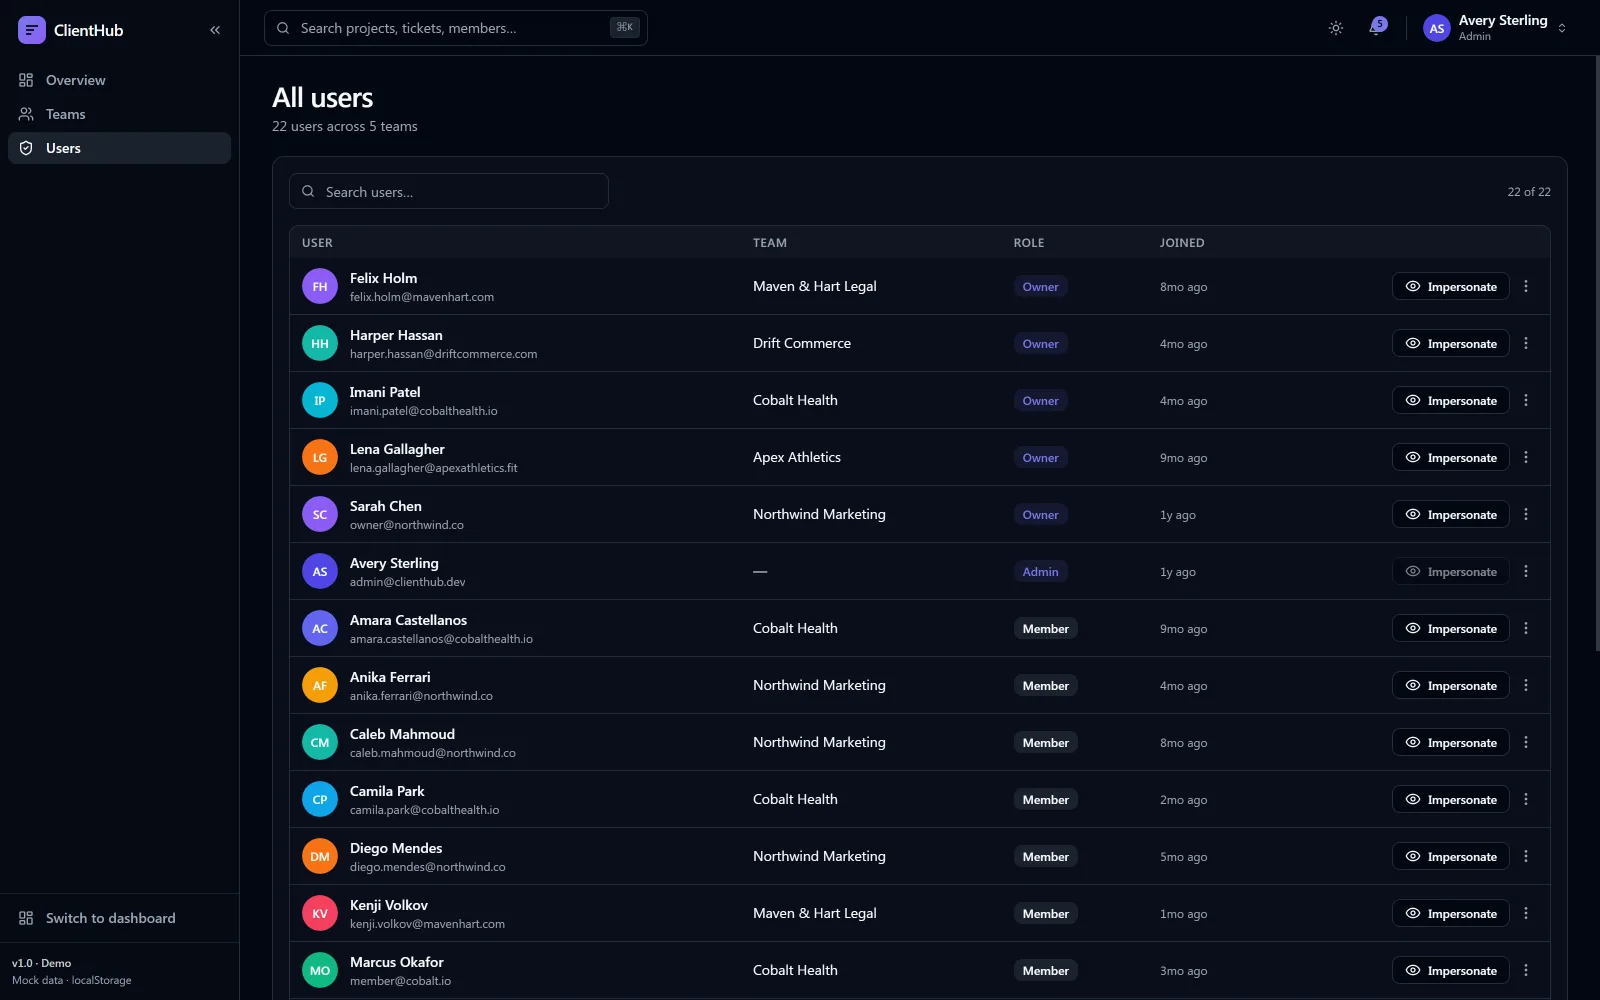Open more options for Anika Ferrari
This screenshot has height=1000, width=1600.
tap(1526, 685)
